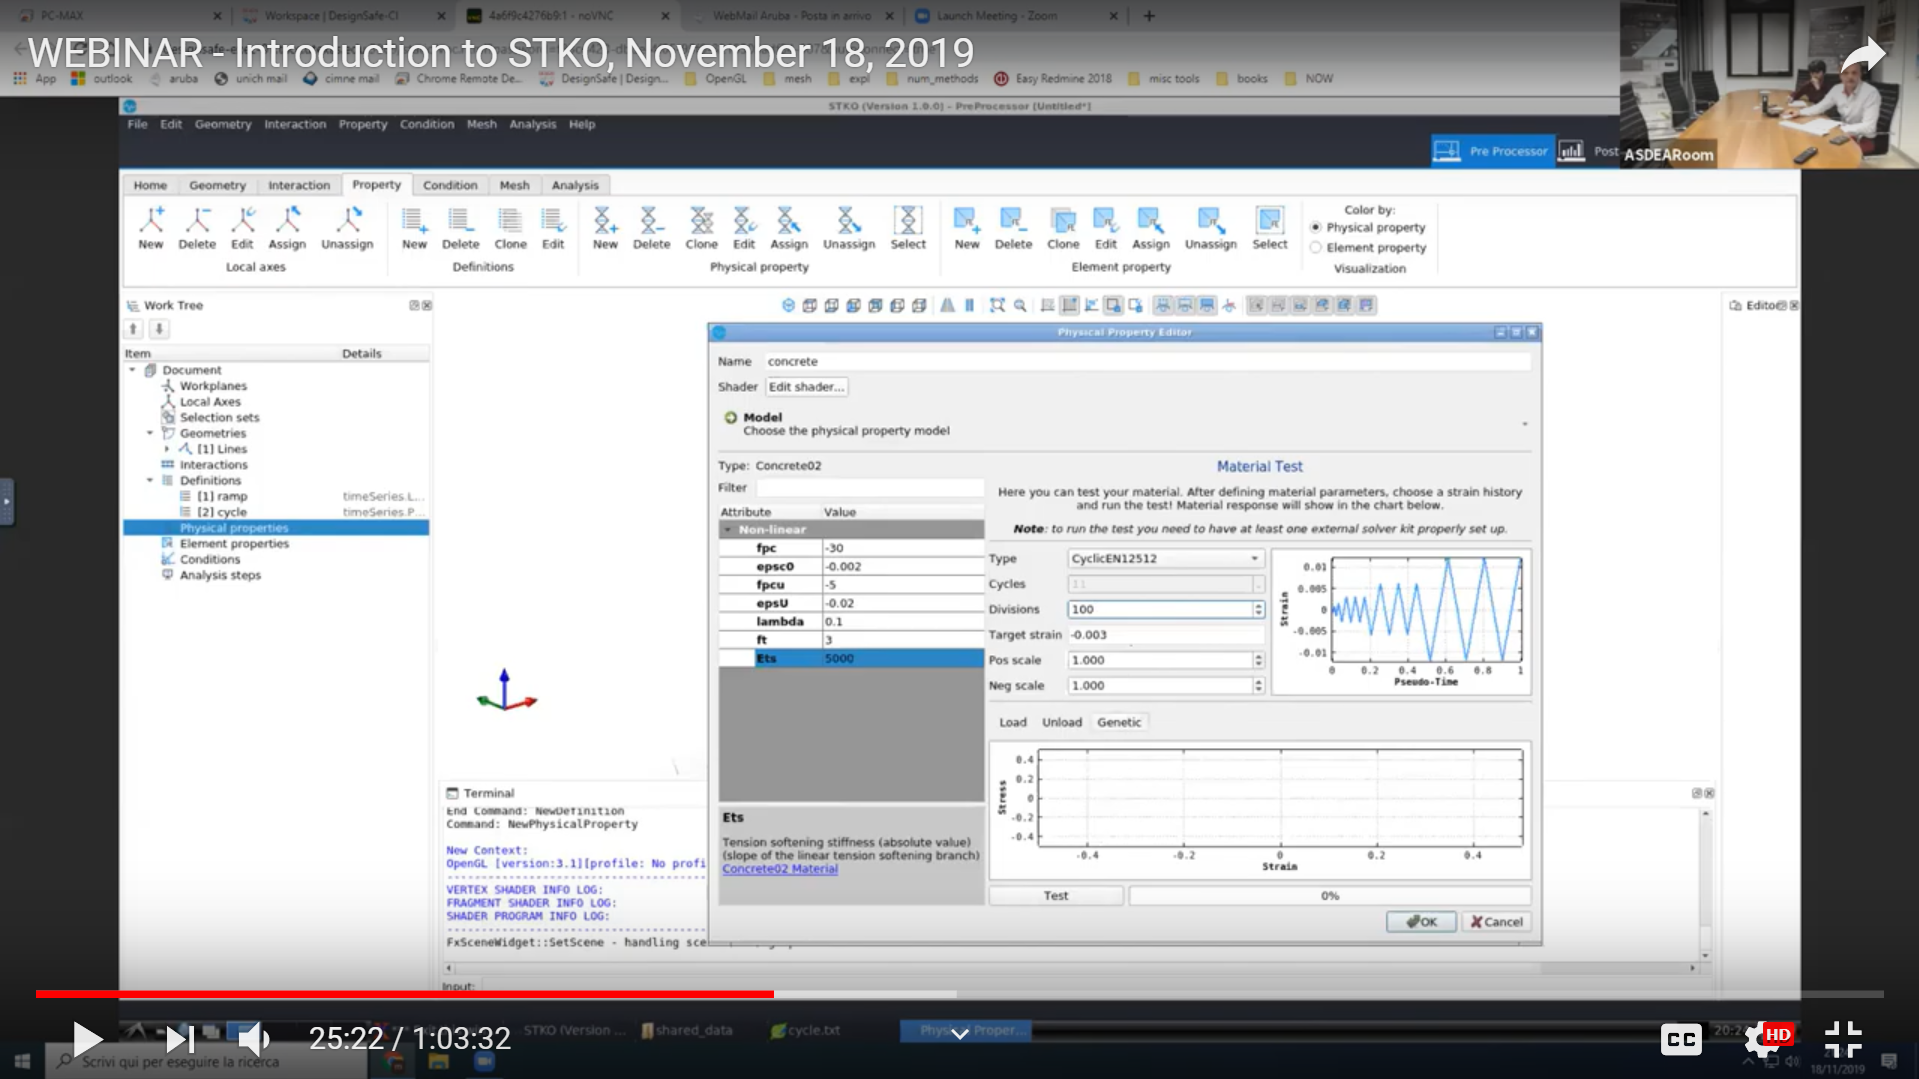This screenshot has width=1919, height=1079.
Task: Confirm with the OK button
Action: tap(1421, 922)
